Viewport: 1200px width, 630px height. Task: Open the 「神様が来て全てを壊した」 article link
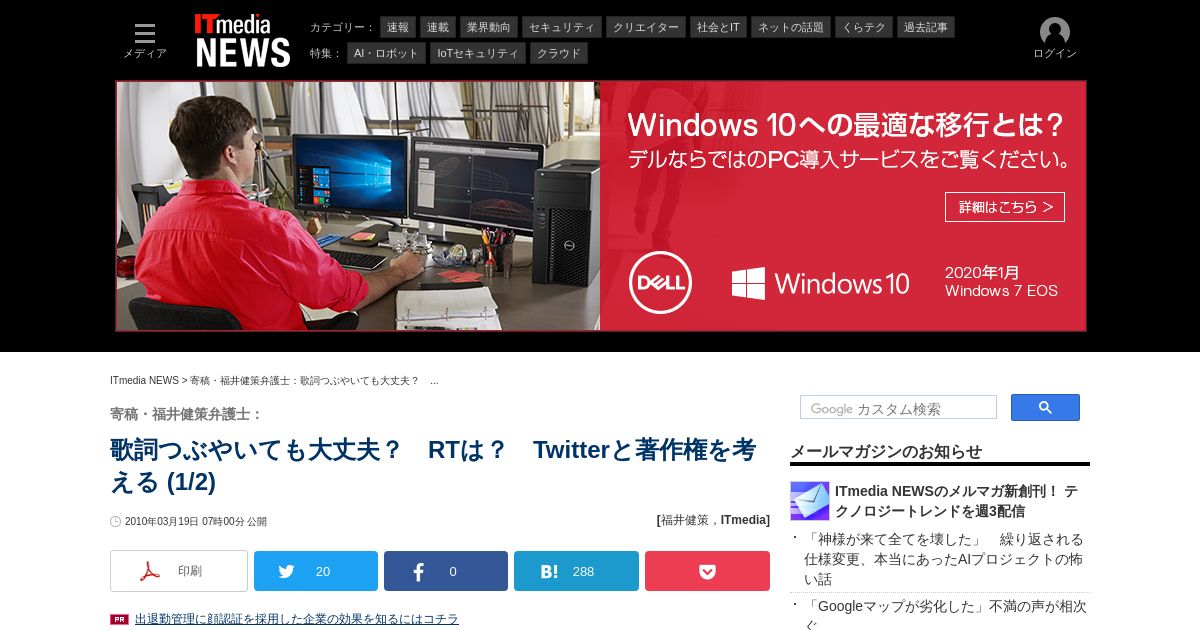pos(944,559)
